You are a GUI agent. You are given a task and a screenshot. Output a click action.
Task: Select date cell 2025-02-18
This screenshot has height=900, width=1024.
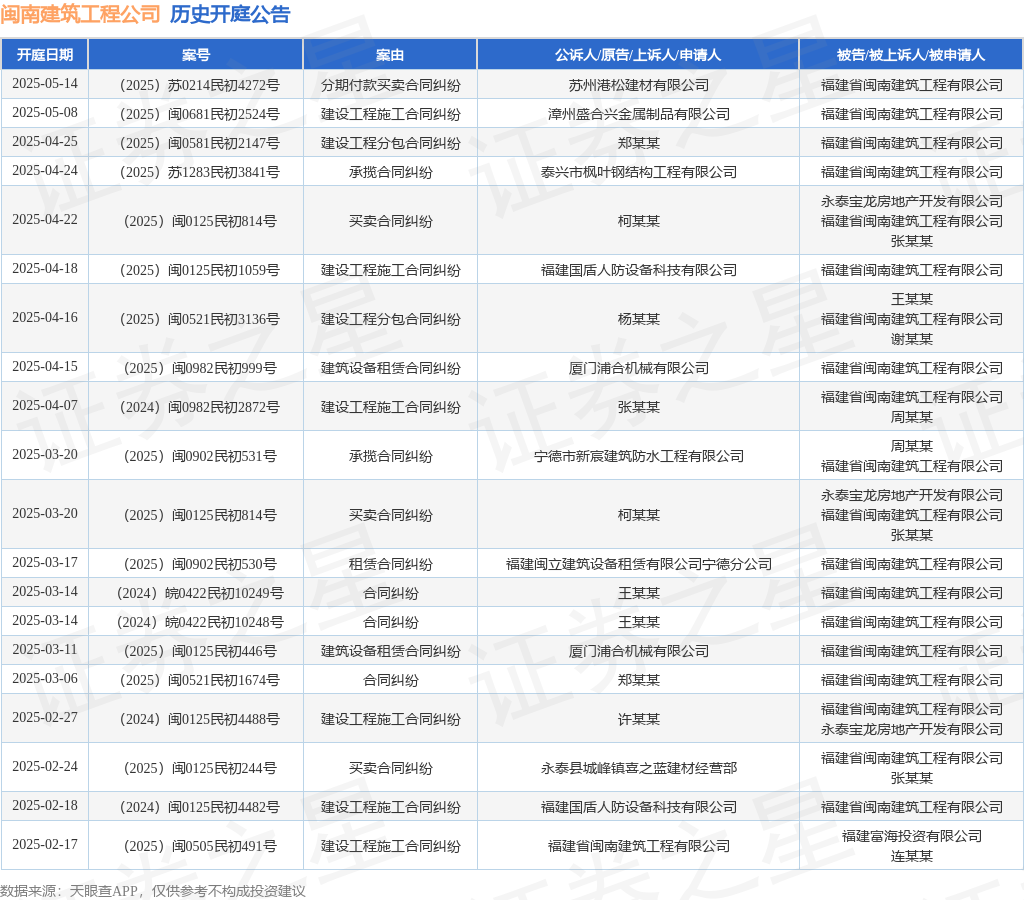[44, 806]
